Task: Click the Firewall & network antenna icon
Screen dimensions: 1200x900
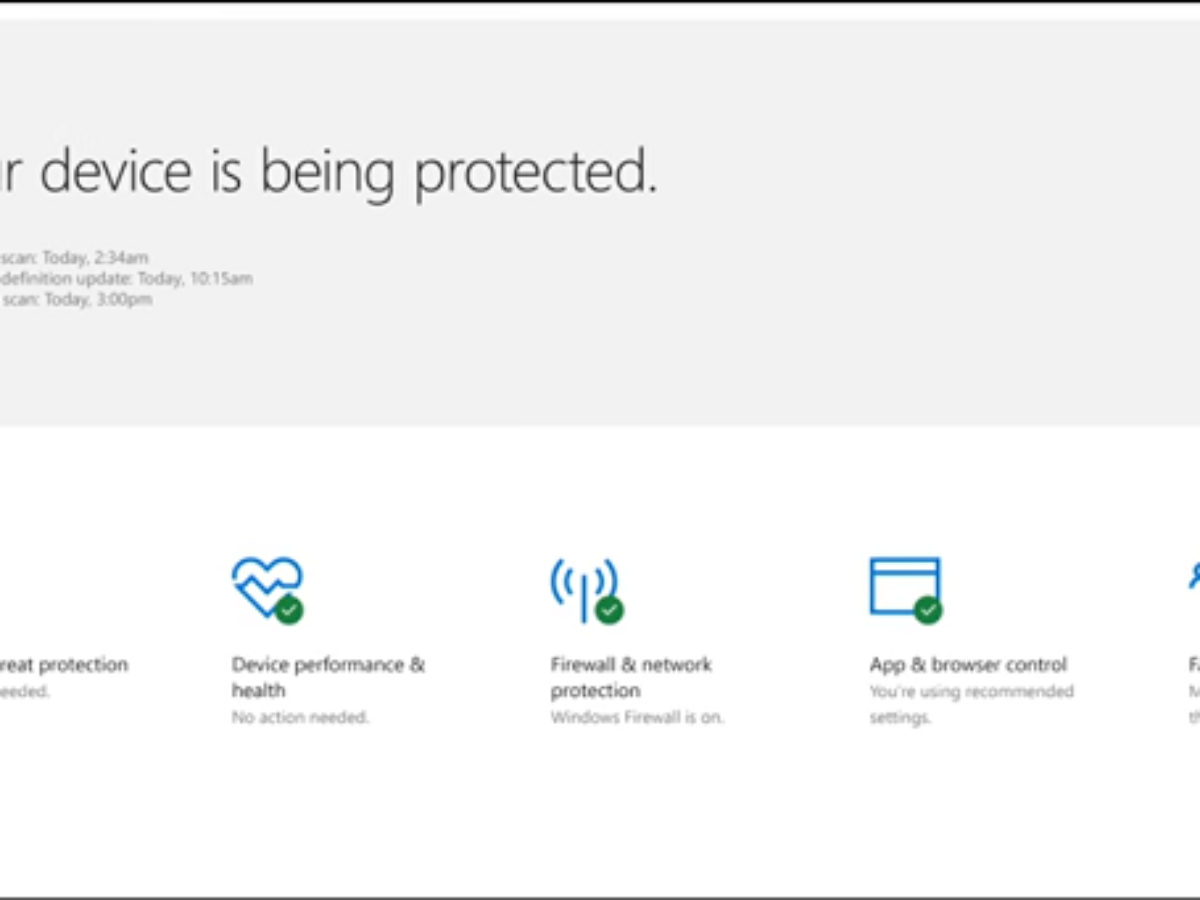Action: coord(586,588)
